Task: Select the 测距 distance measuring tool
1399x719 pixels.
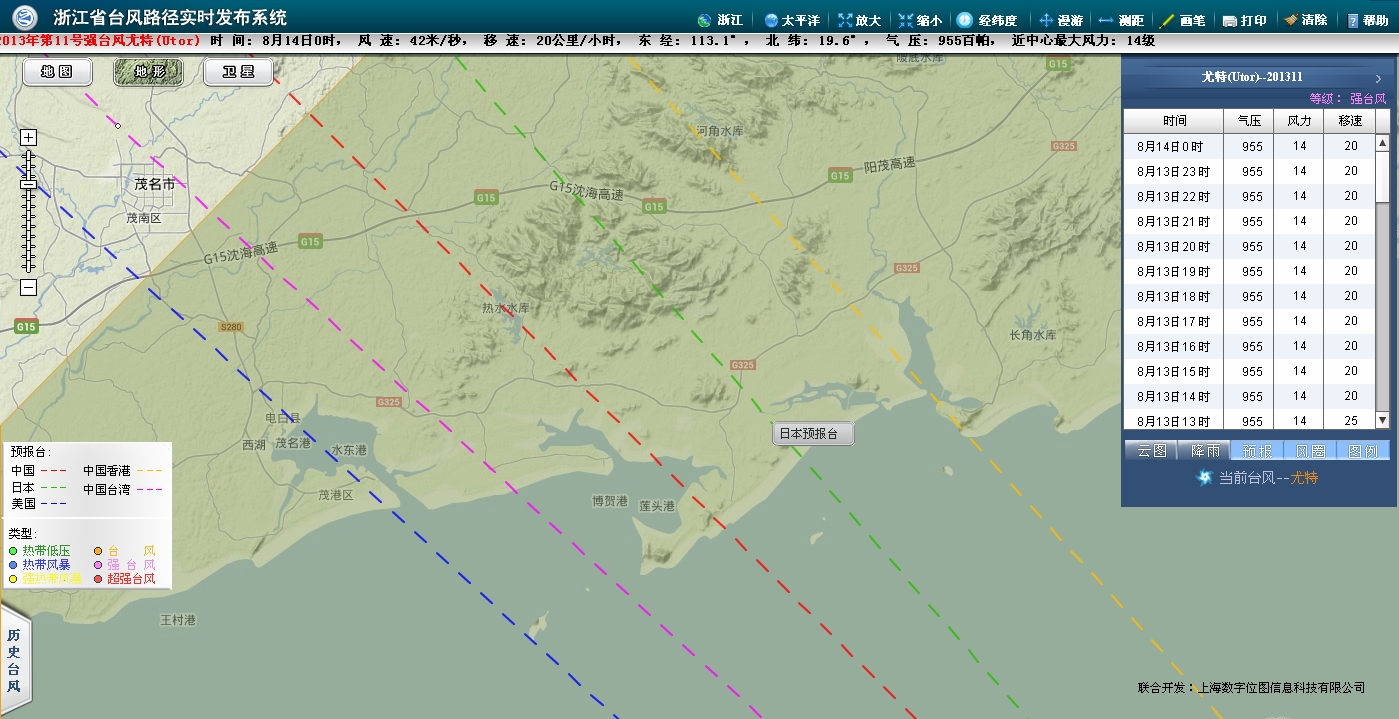Action: [1106, 20]
